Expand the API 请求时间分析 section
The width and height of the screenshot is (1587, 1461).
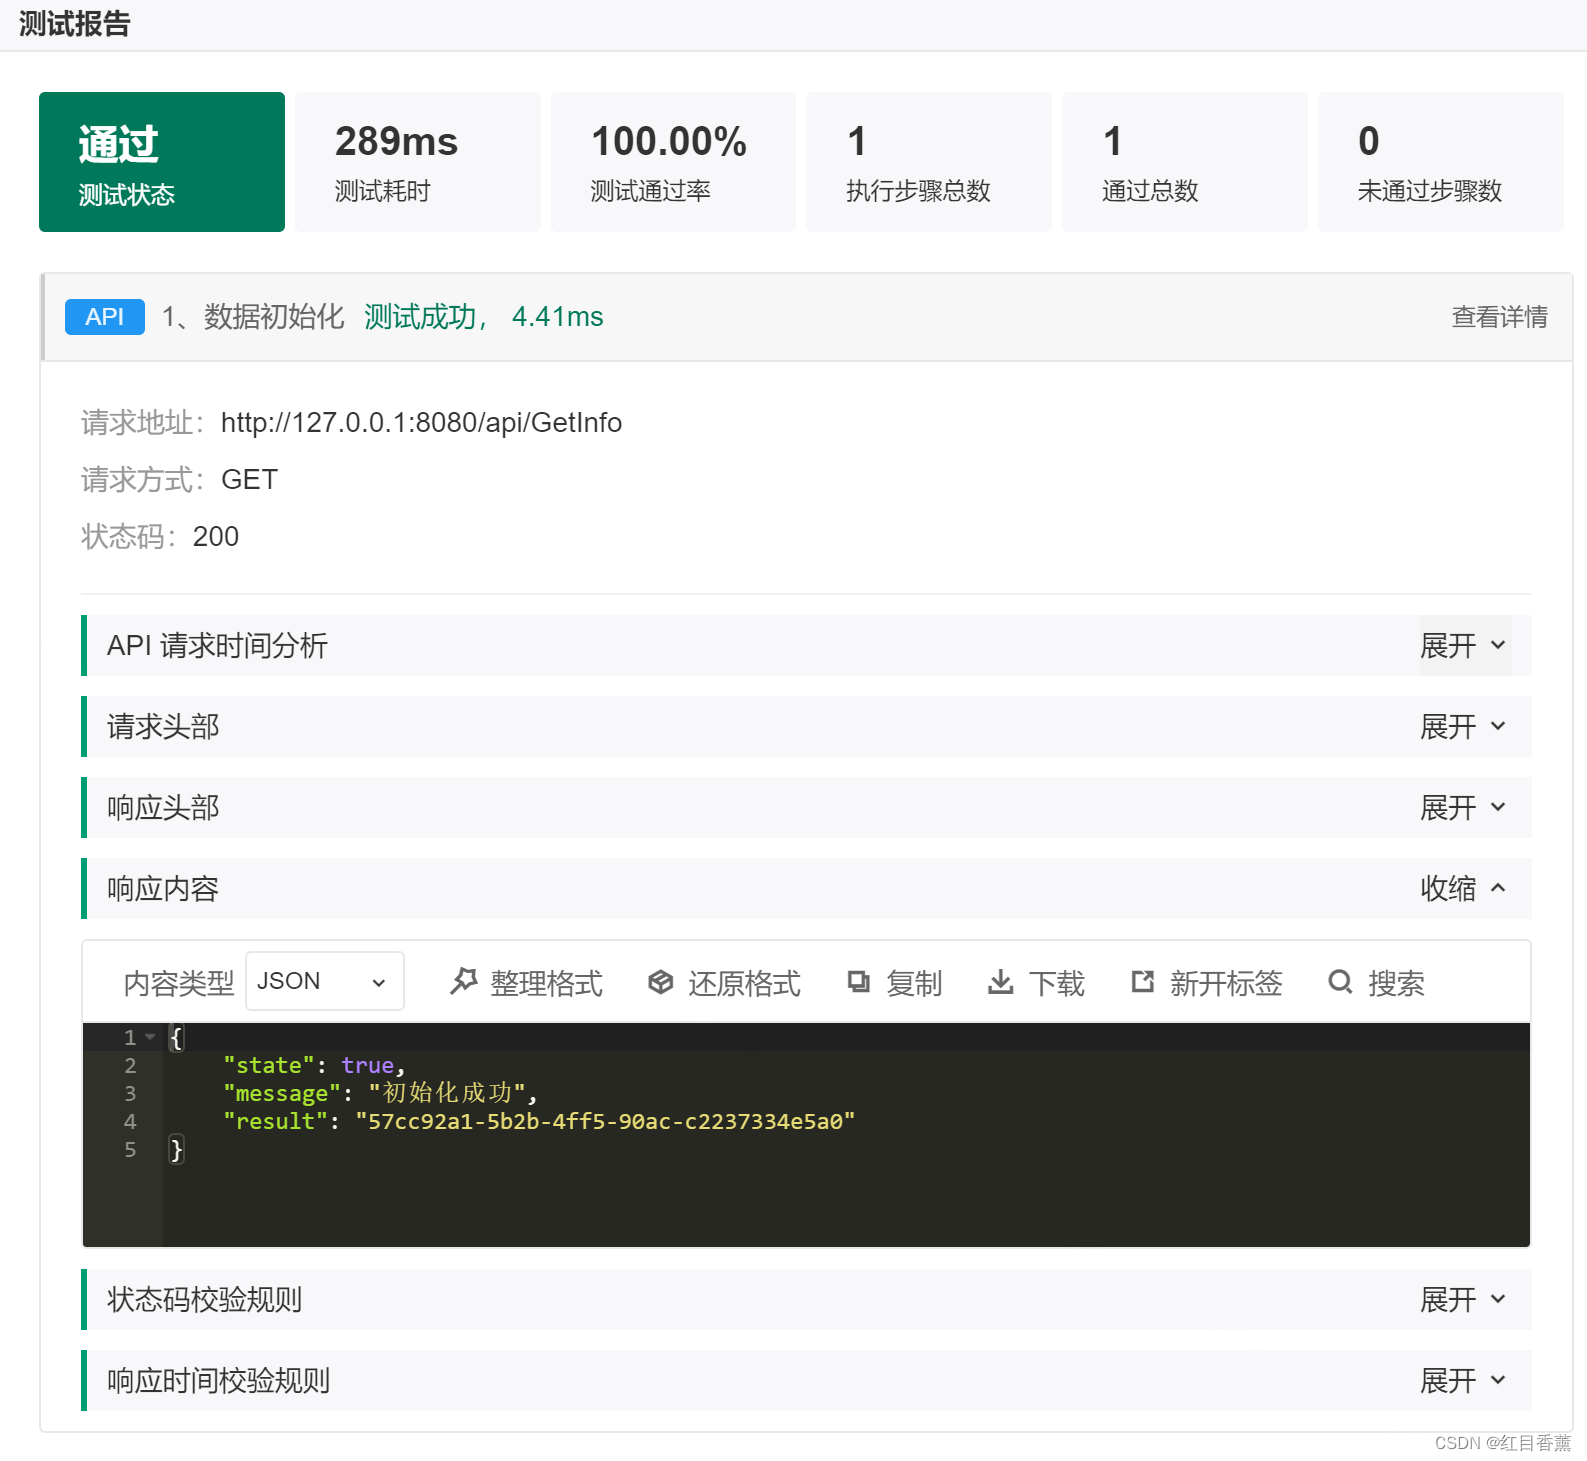pyautogui.click(x=1463, y=646)
